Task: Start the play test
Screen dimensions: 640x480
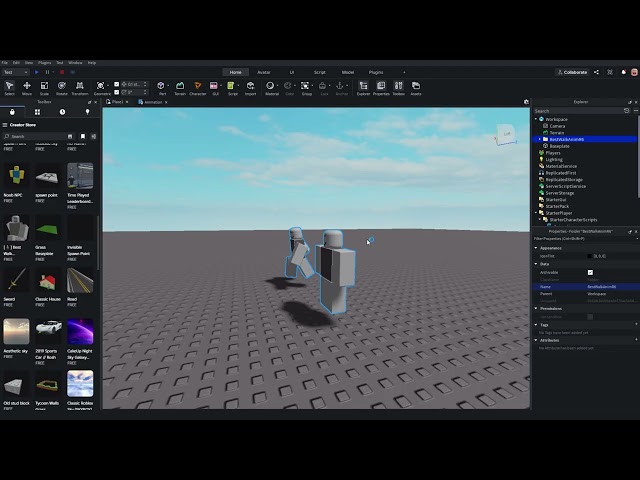Action: pyautogui.click(x=37, y=72)
